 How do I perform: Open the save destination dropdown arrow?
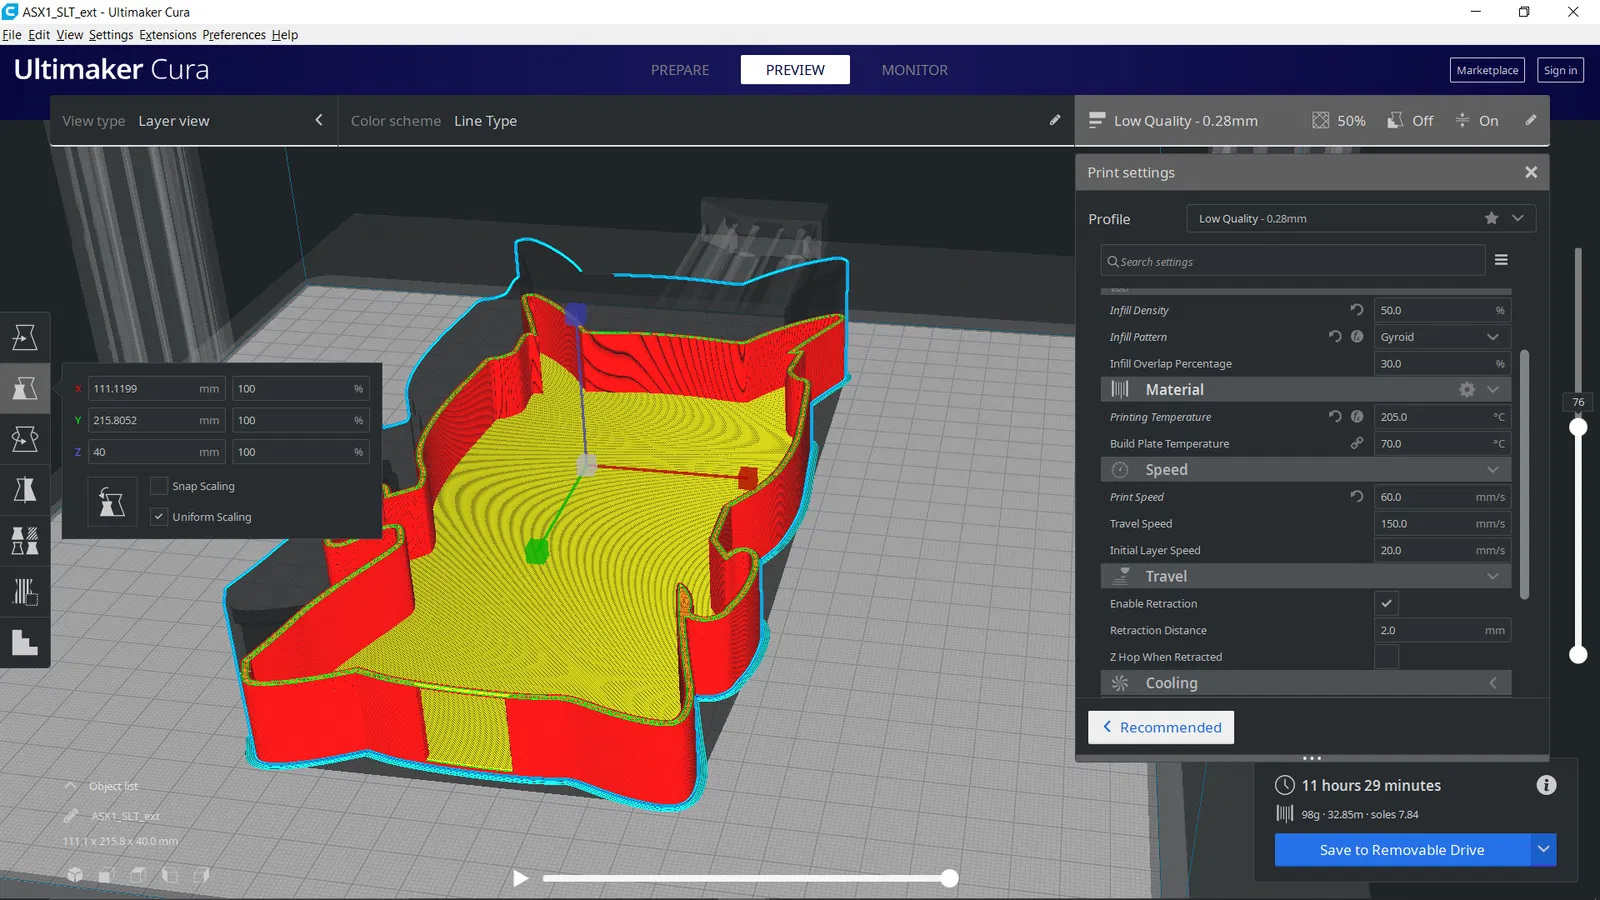pos(1544,850)
